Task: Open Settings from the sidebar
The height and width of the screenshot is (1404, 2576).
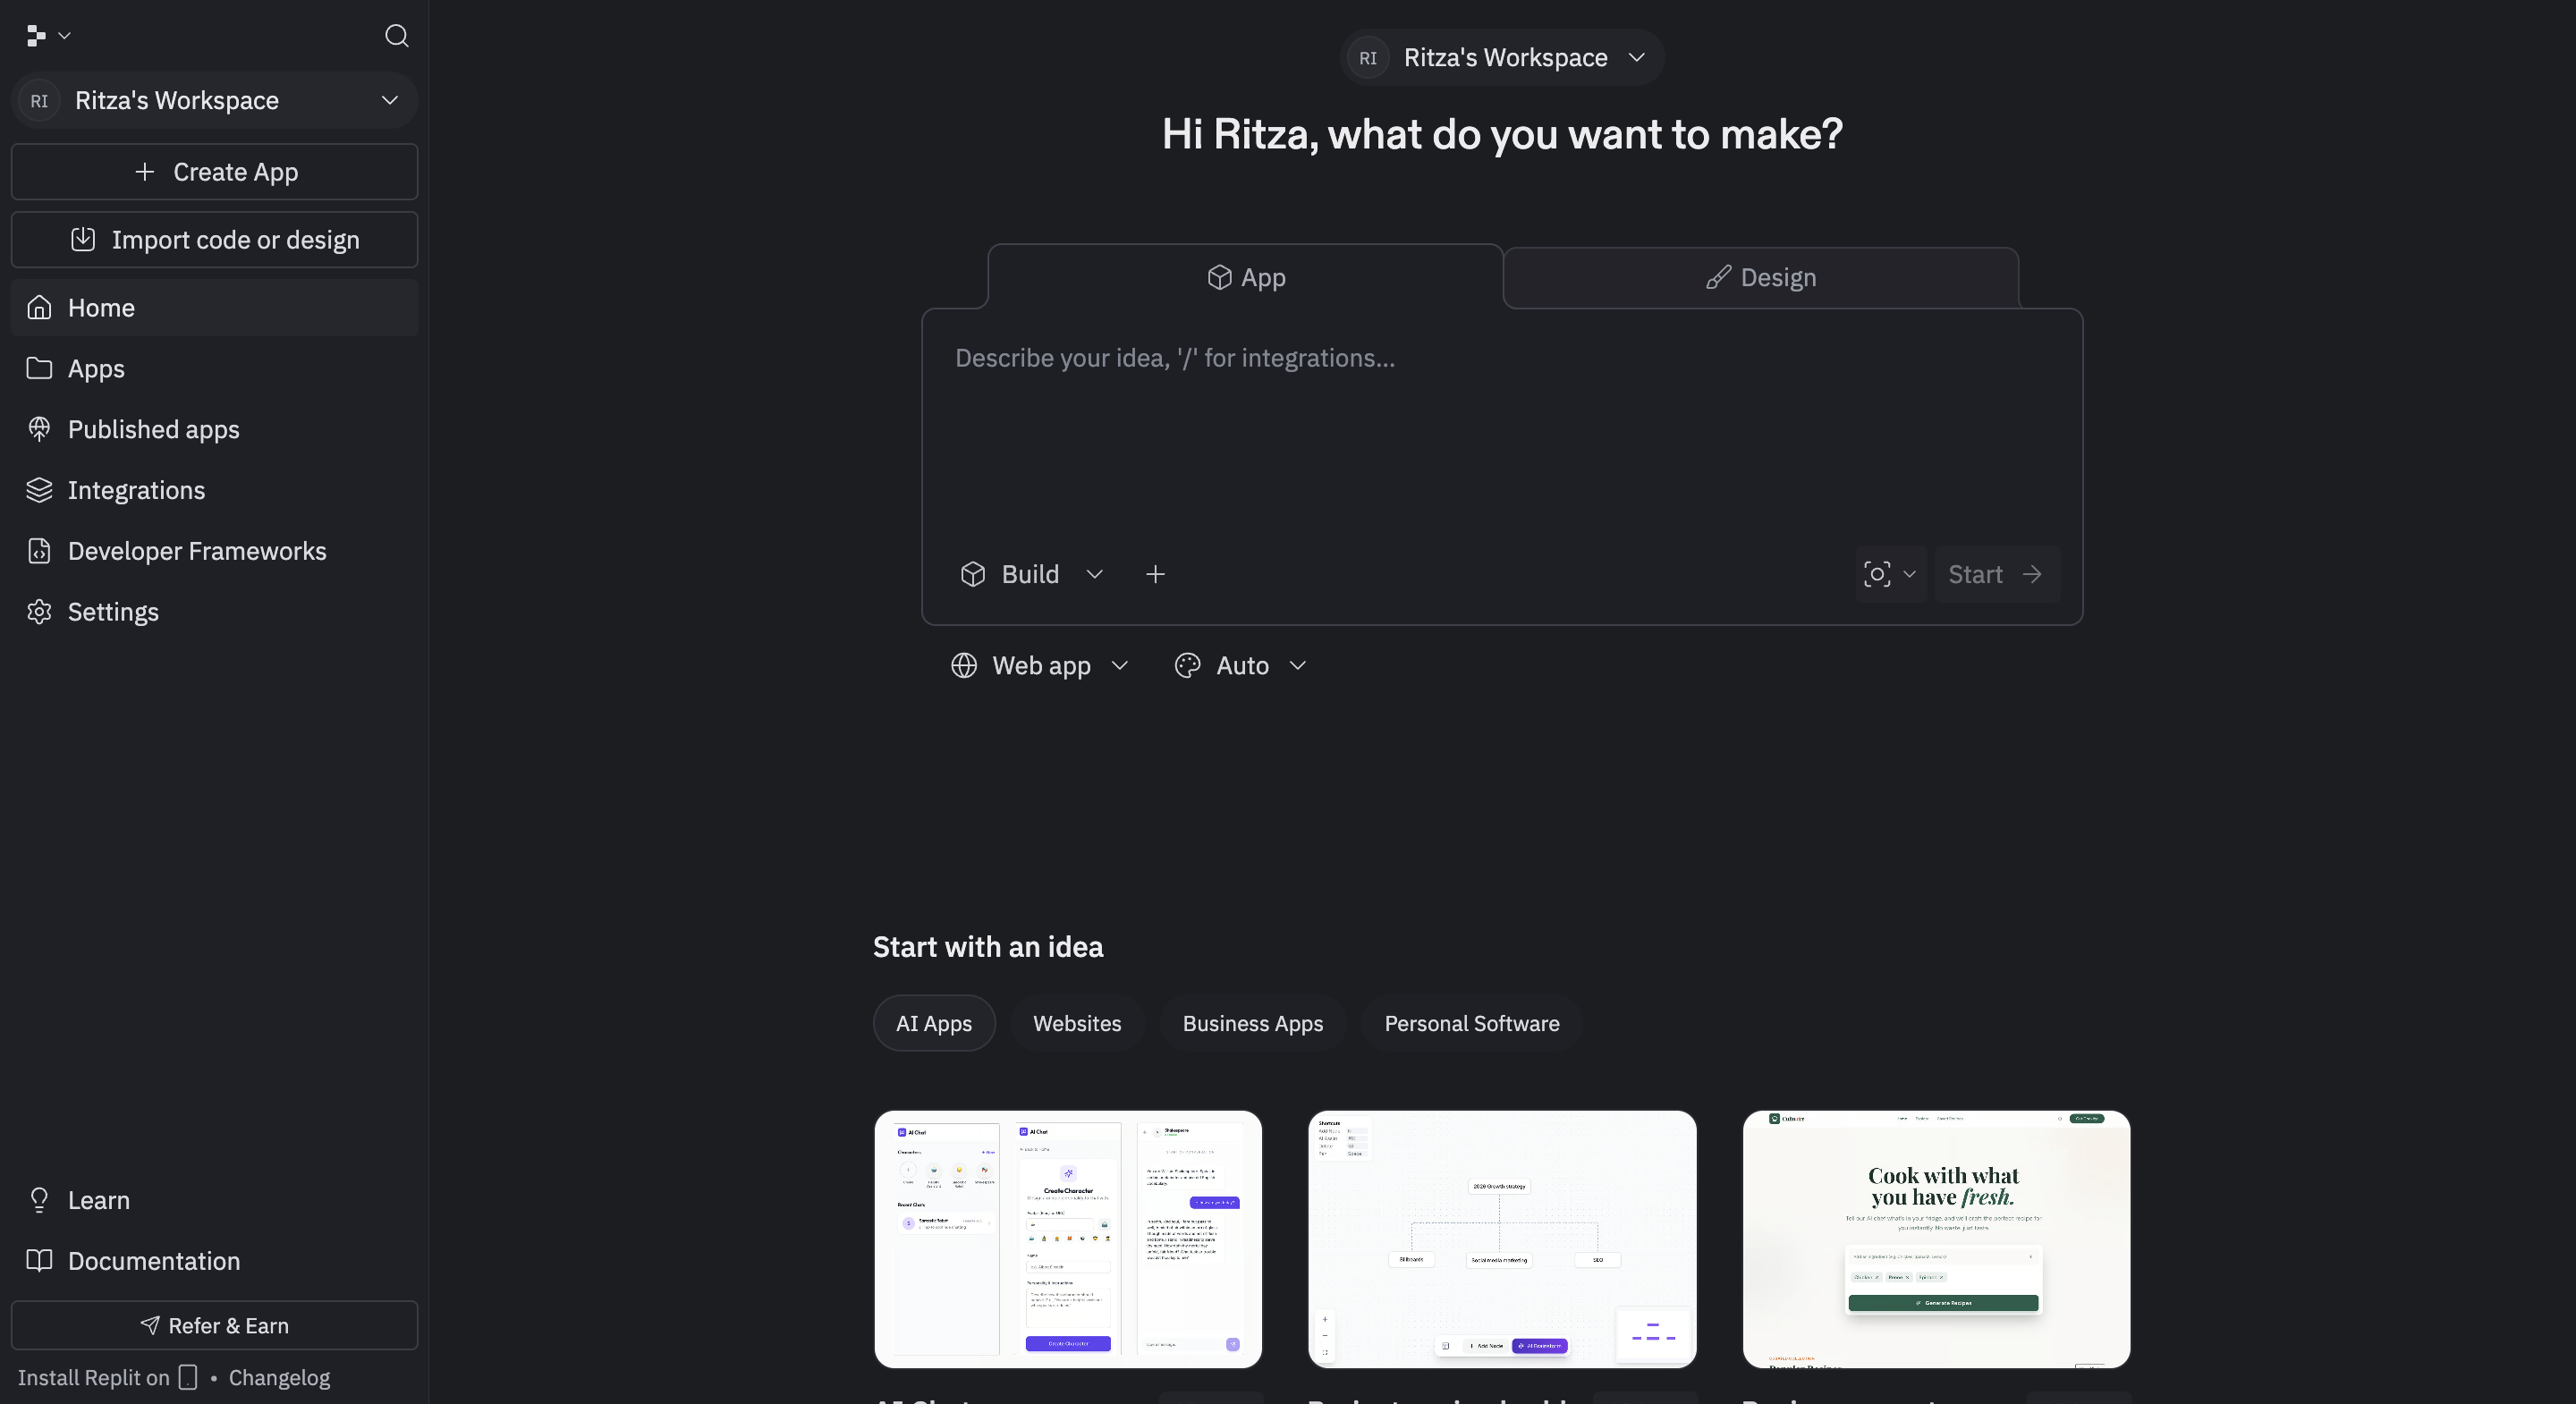Action: [113, 612]
